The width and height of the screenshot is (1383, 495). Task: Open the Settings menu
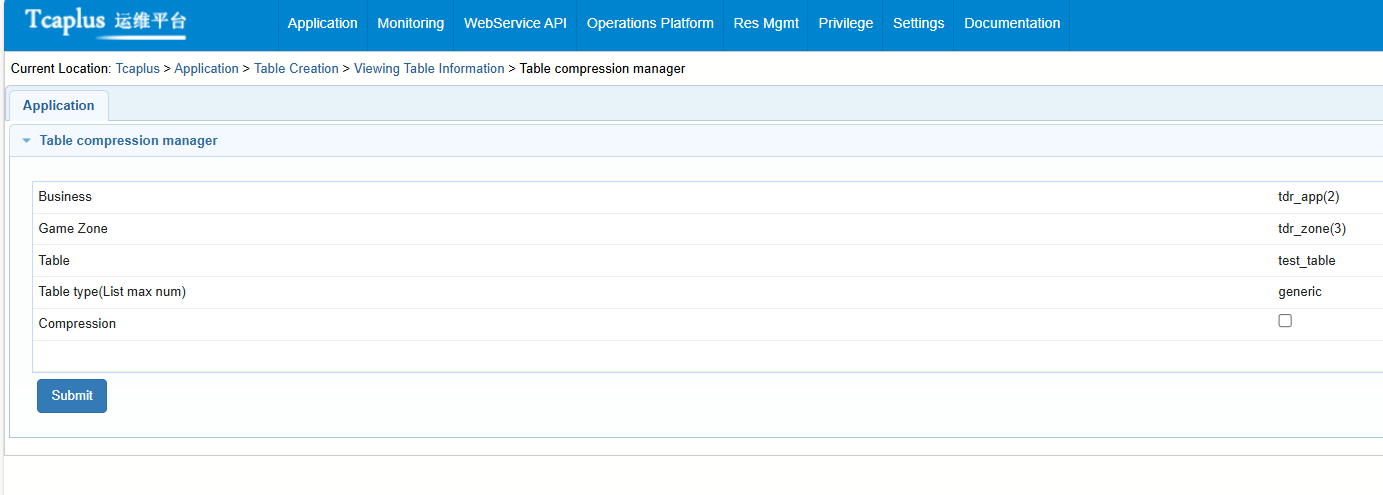tap(918, 23)
